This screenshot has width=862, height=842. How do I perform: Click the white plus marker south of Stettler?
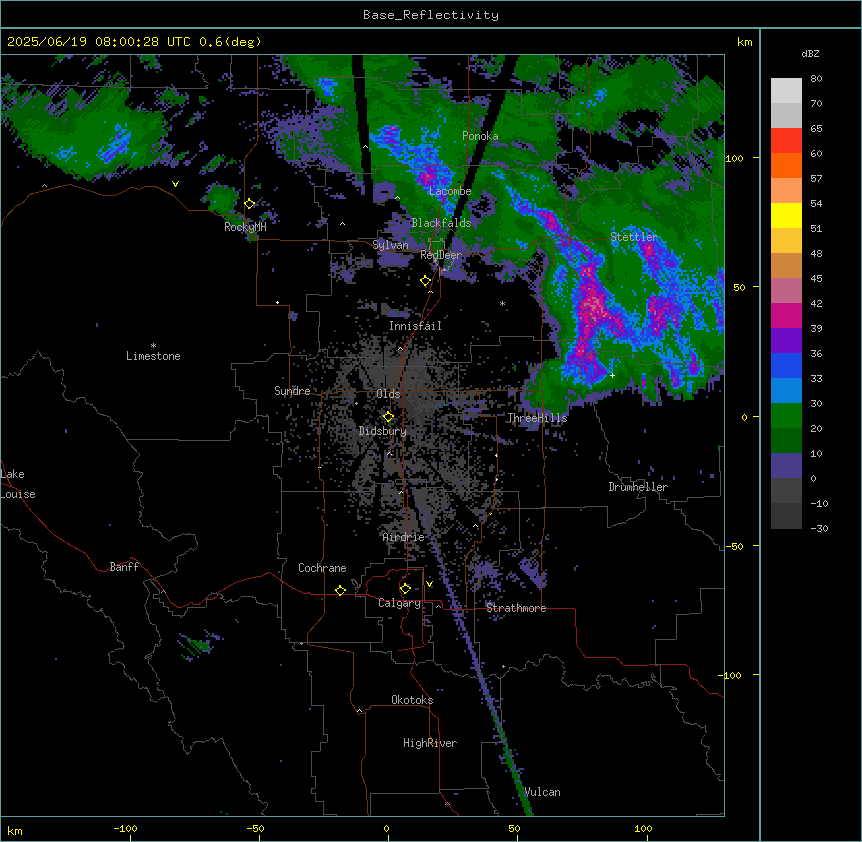pos(612,375)
